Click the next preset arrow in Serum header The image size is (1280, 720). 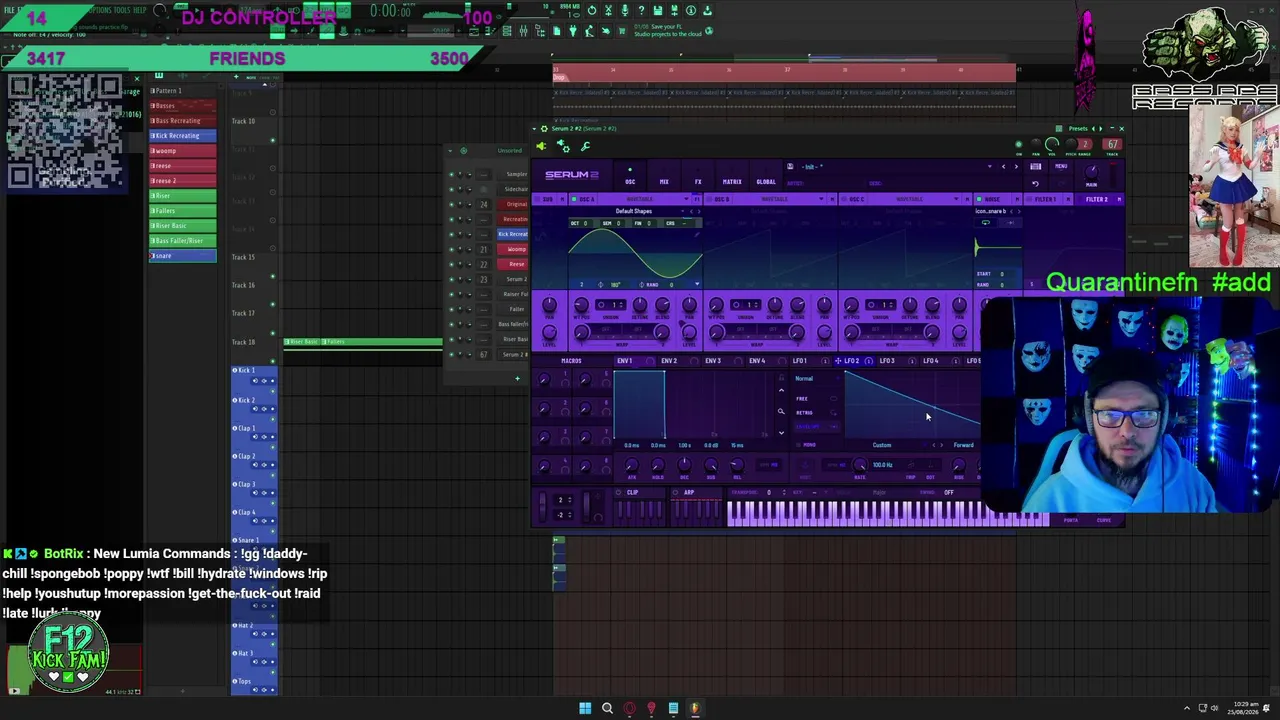[1016, 167]
